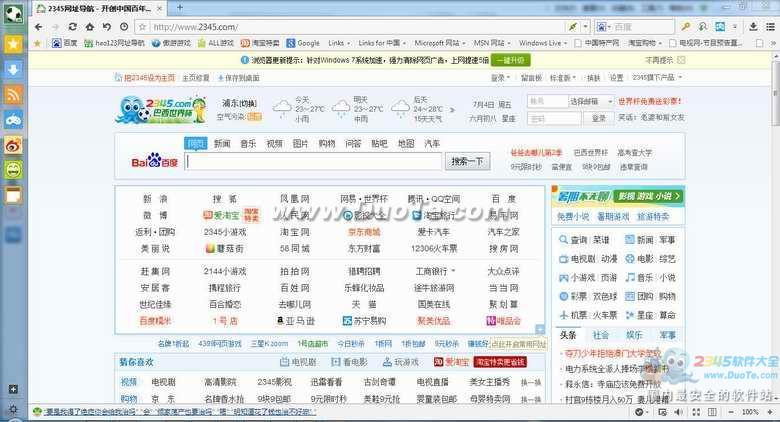780x422 pixels.
Task: Expand MSN 网站 bookmark folder
Action: [x=492, y=43]
